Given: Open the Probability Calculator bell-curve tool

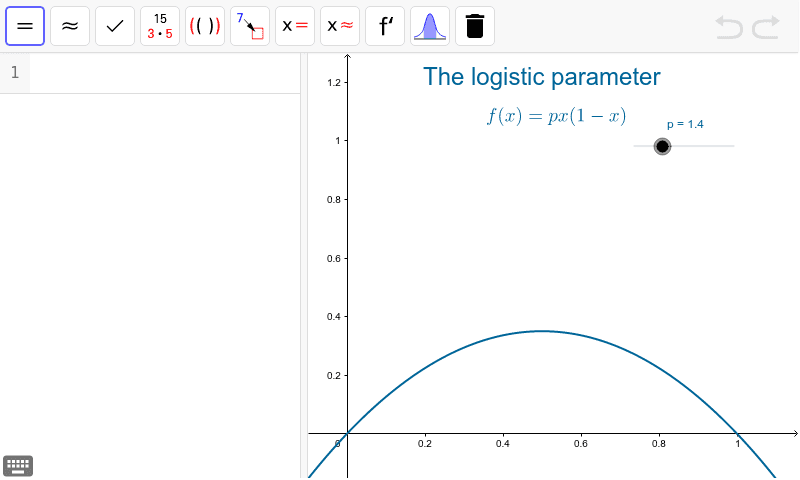Looking at the screenshot, I should [x=430, y=26].
